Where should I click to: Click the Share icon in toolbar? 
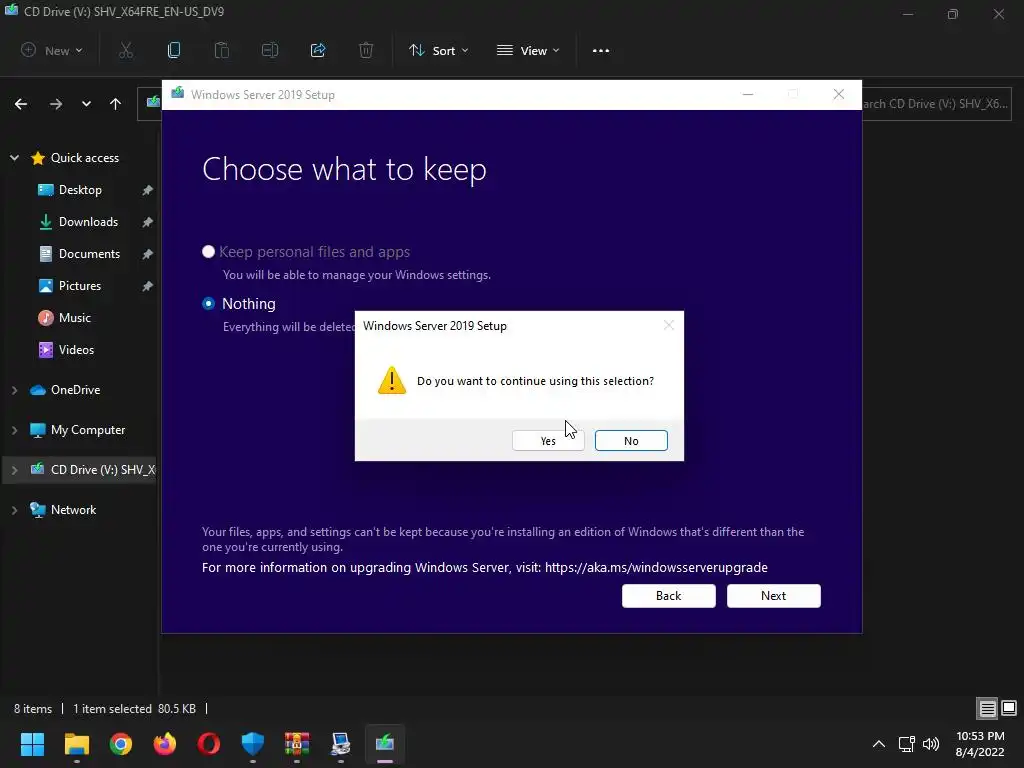[x=318, y=50]
